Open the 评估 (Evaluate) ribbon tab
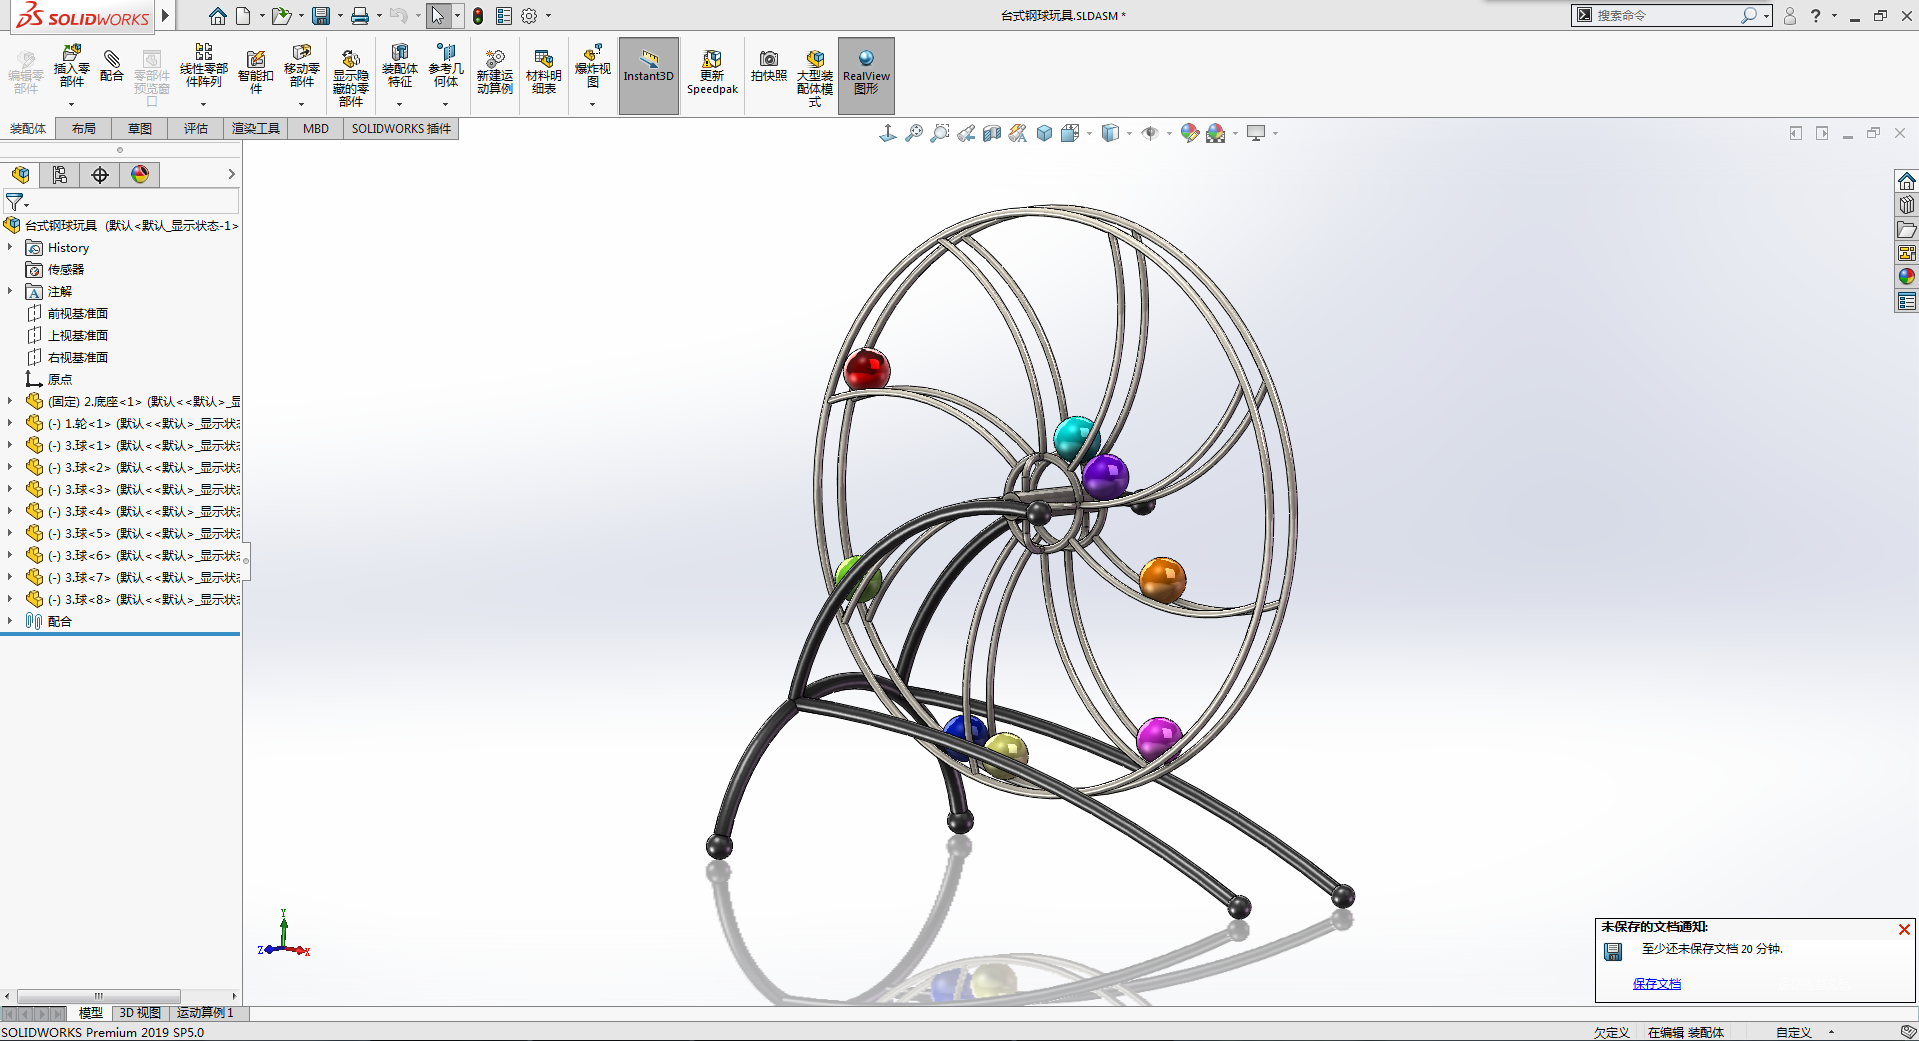The width and height of the screenshot is (1919, 1041). [196, 128]
